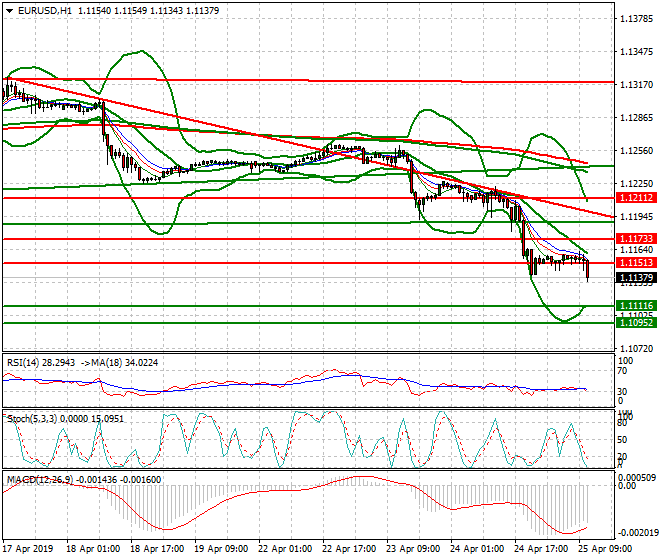Click the red 1.11513 price level tag

pyautogui.click(x=636, y=262)
